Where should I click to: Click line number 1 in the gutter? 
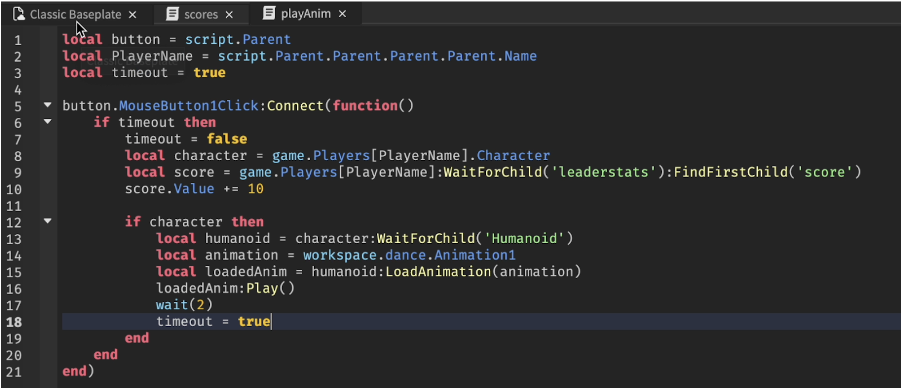pyautogui.click(x=18, y=40)
